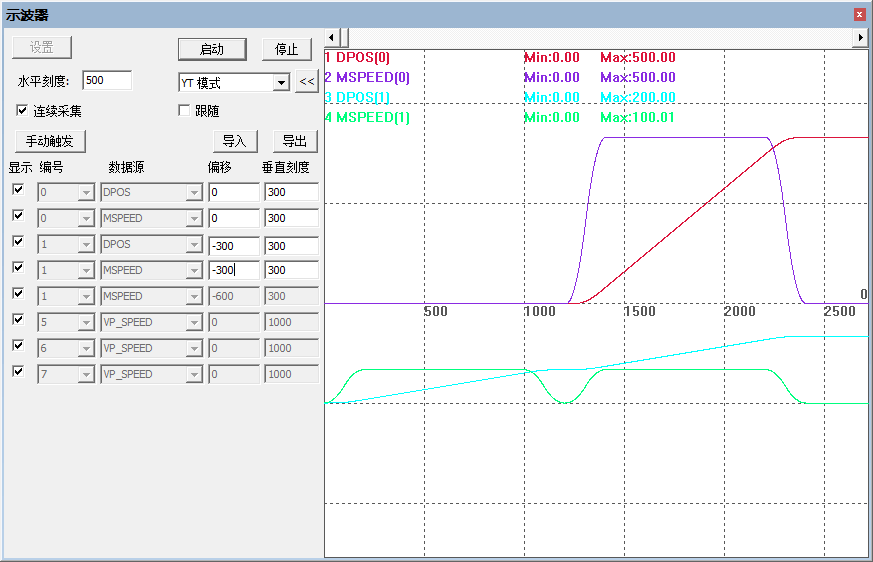Click offset field of second row MSPEED
873x562 pixels.
point(233,218)
